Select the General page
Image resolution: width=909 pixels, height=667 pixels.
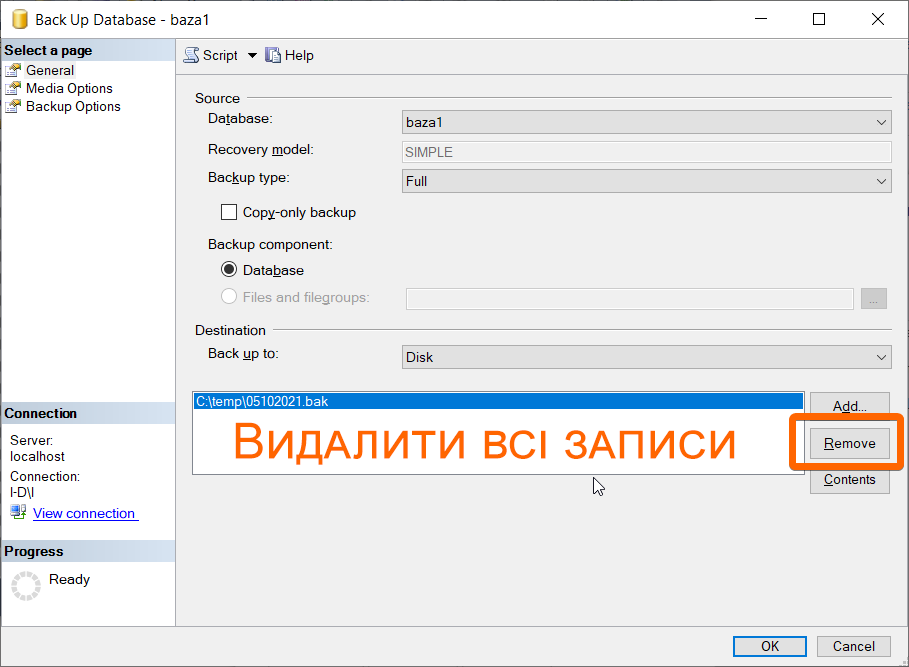50,70
